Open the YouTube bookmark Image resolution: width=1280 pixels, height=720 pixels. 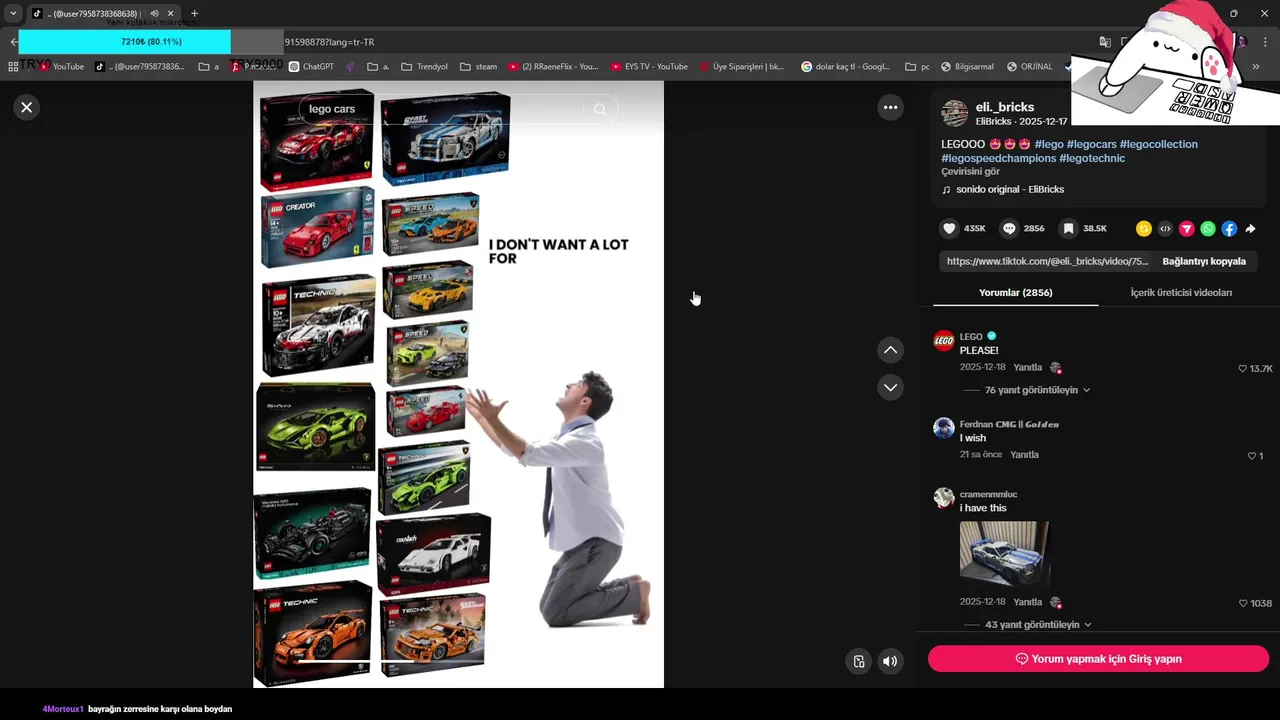pos(61,67)
